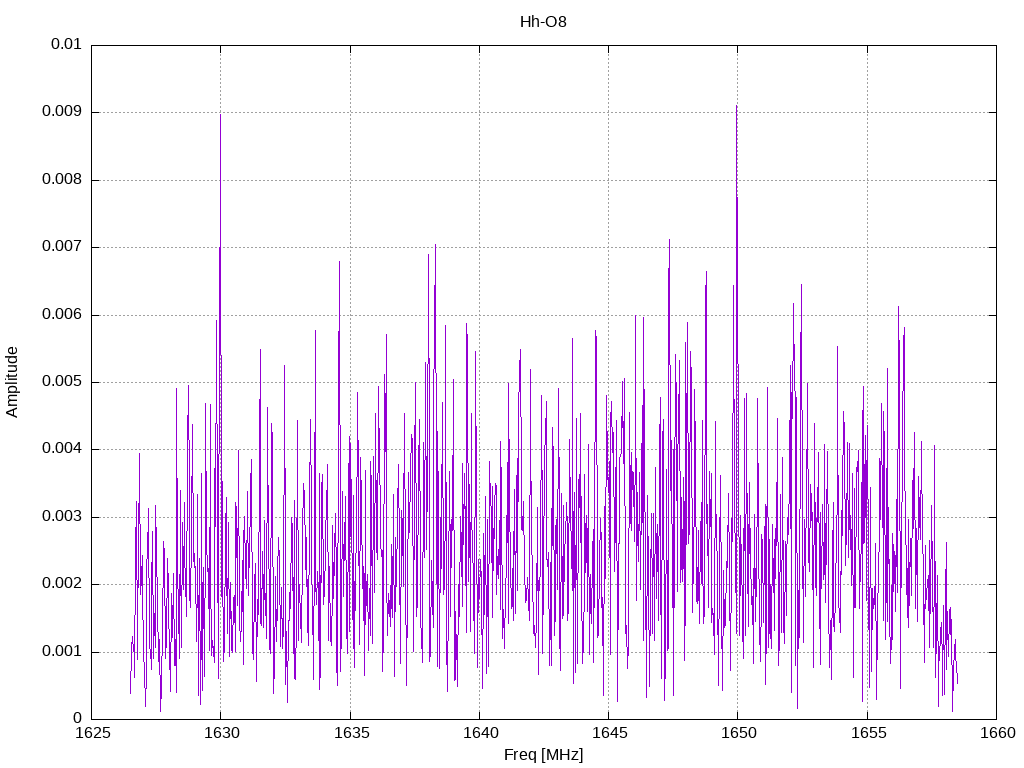The height and width of the screenshot is (768, 1024).
Task: Click y-axis origin tick value 0
Action: coord(78,718)
